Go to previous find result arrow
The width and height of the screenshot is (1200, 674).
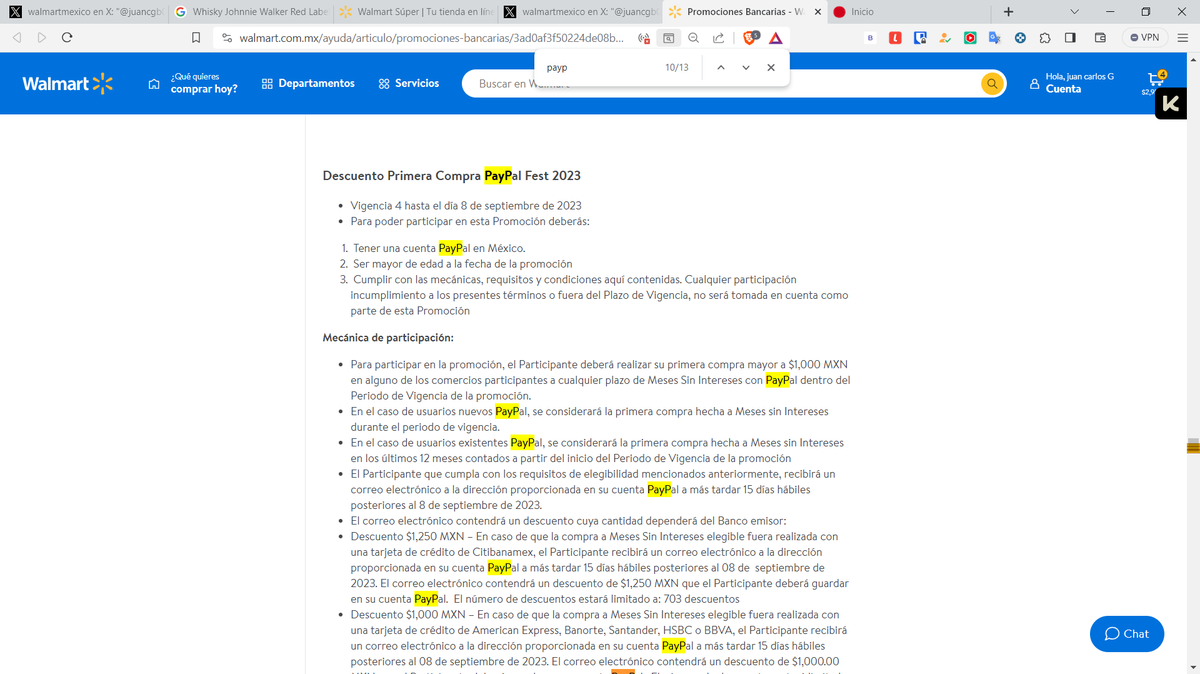(x=720, y=68)
